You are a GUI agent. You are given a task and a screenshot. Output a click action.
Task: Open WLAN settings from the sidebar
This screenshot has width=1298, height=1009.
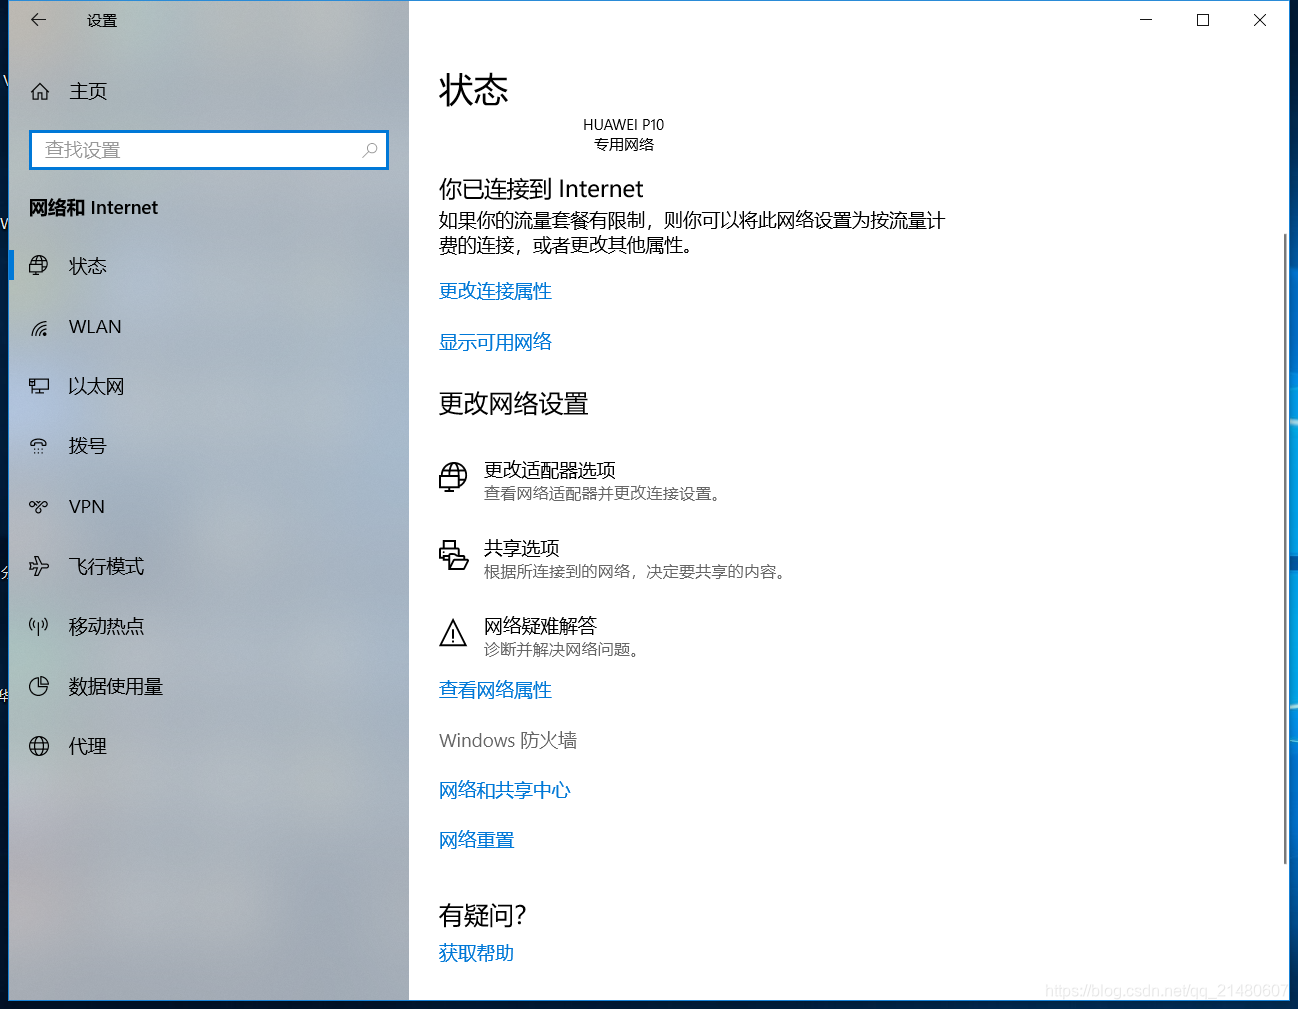(94, 326)
